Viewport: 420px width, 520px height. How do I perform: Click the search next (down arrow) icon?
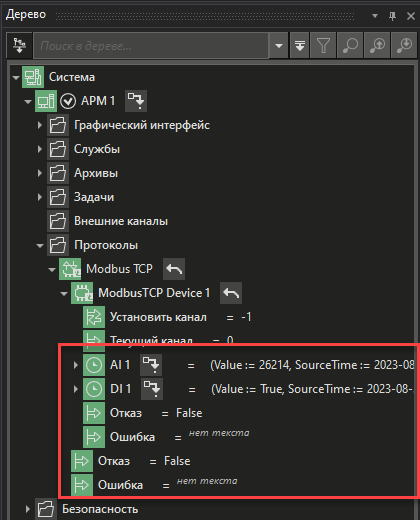point(404,45)
